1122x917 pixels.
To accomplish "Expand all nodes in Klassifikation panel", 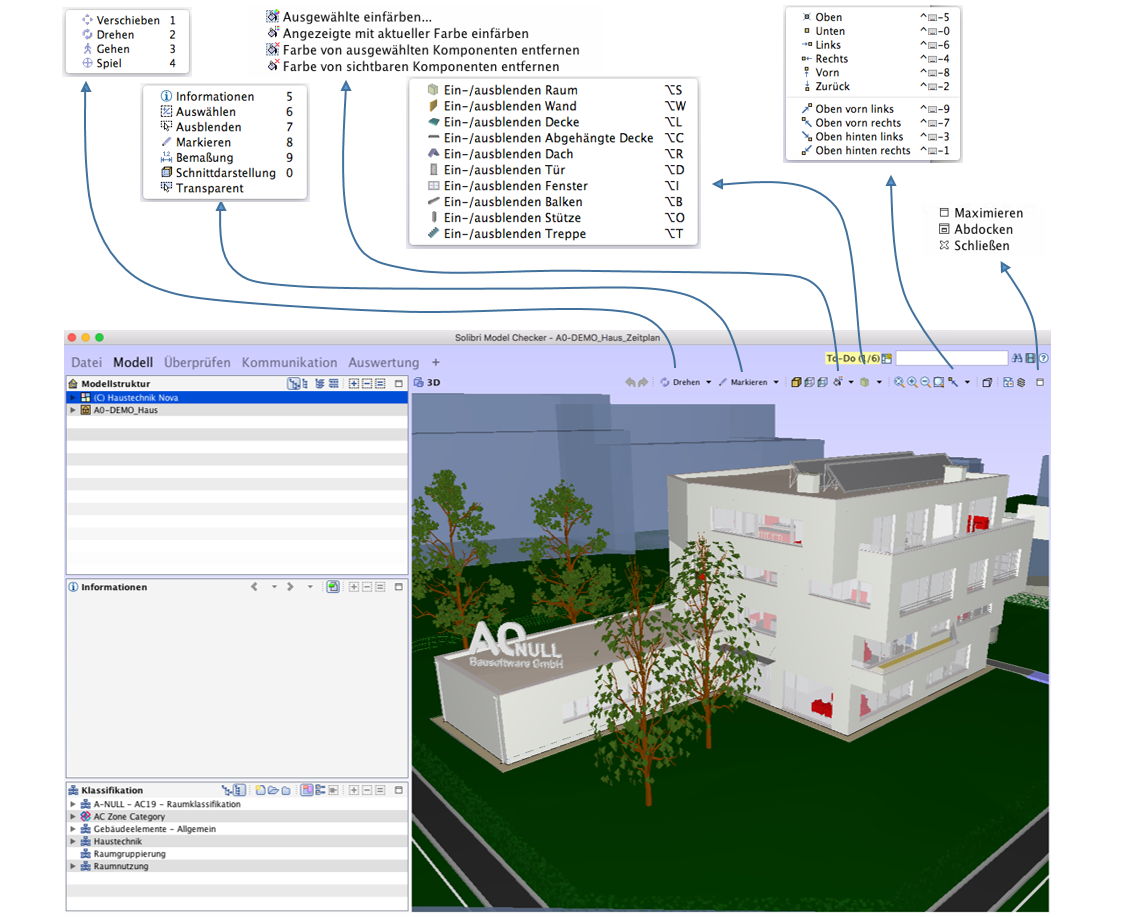I will [x=353, y=790].
